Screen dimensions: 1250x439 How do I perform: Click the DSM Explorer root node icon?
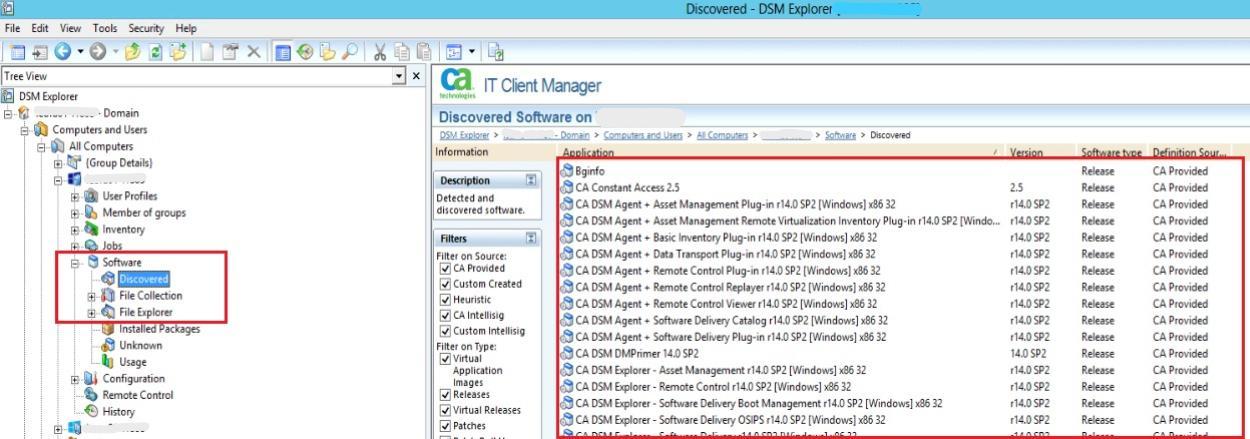[x=10, y=96]
